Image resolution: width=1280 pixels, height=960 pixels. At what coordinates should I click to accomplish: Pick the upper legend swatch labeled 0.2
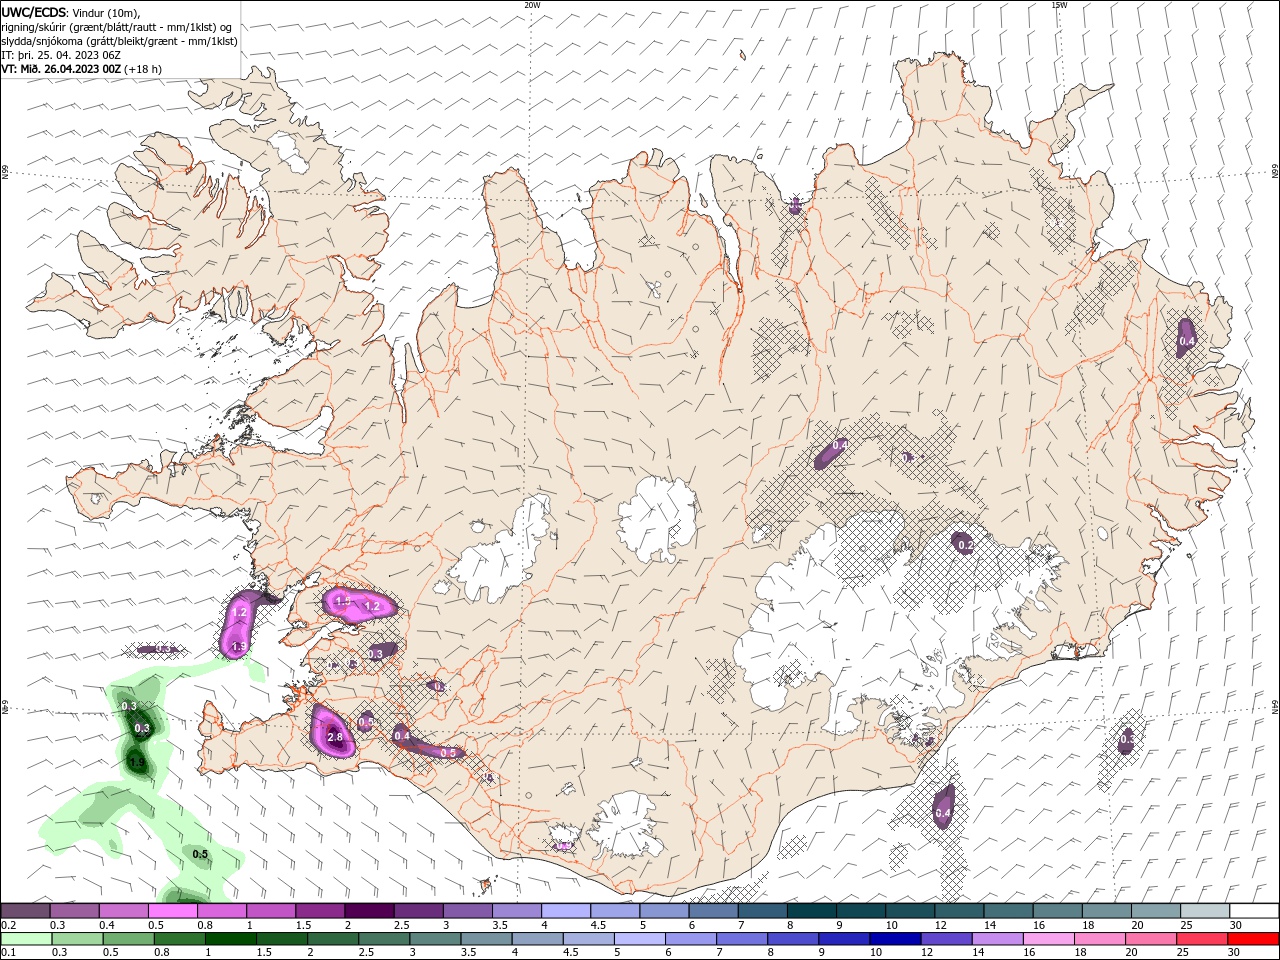click(25, 910)
